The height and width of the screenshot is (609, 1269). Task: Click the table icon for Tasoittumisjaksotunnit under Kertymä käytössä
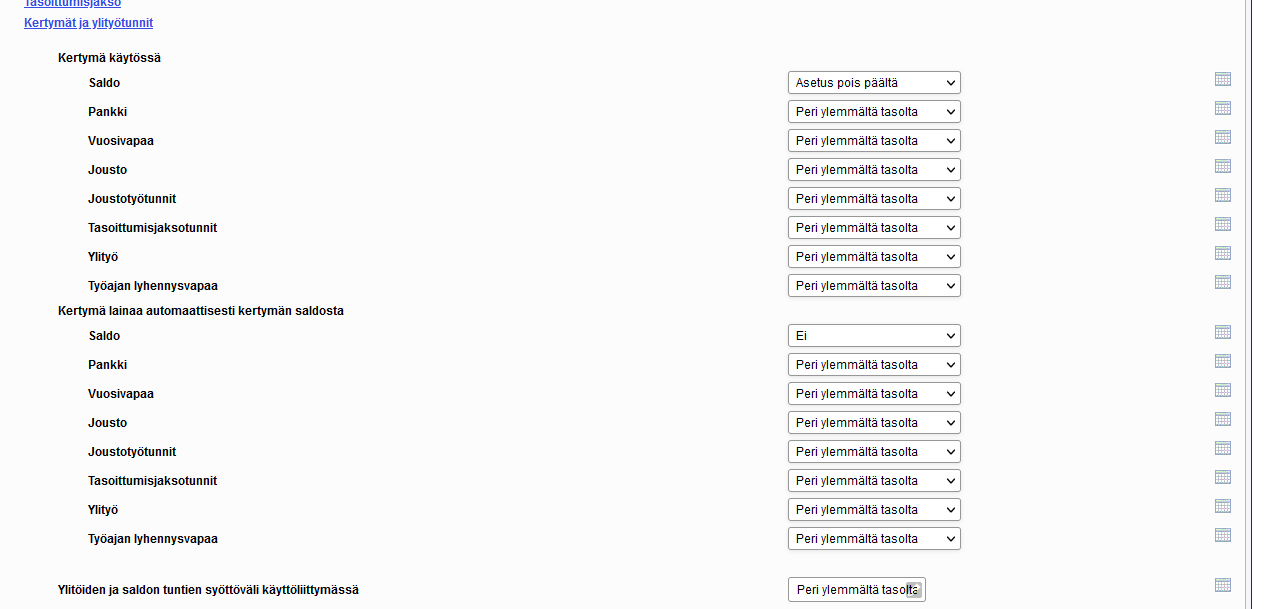[1222, 224]
